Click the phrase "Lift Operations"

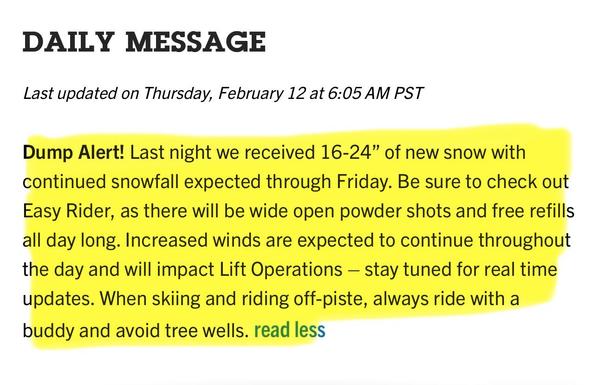click(281, 270)
